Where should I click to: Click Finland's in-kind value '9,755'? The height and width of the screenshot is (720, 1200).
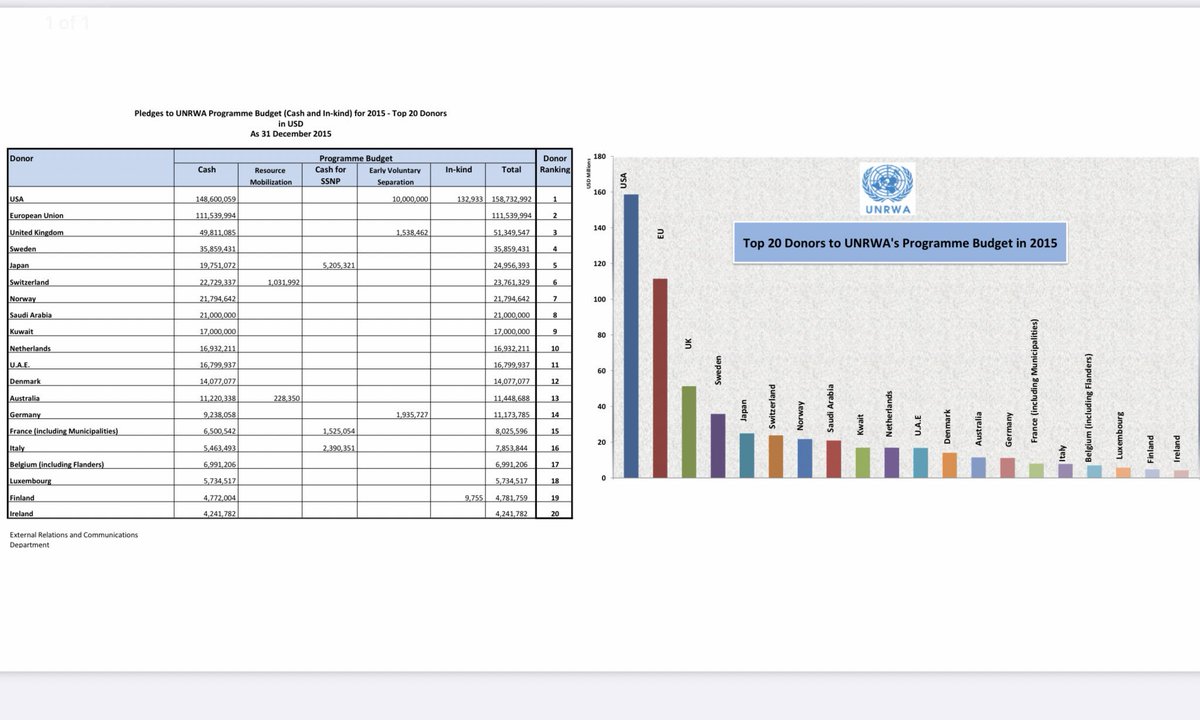[x=474, y=498]
